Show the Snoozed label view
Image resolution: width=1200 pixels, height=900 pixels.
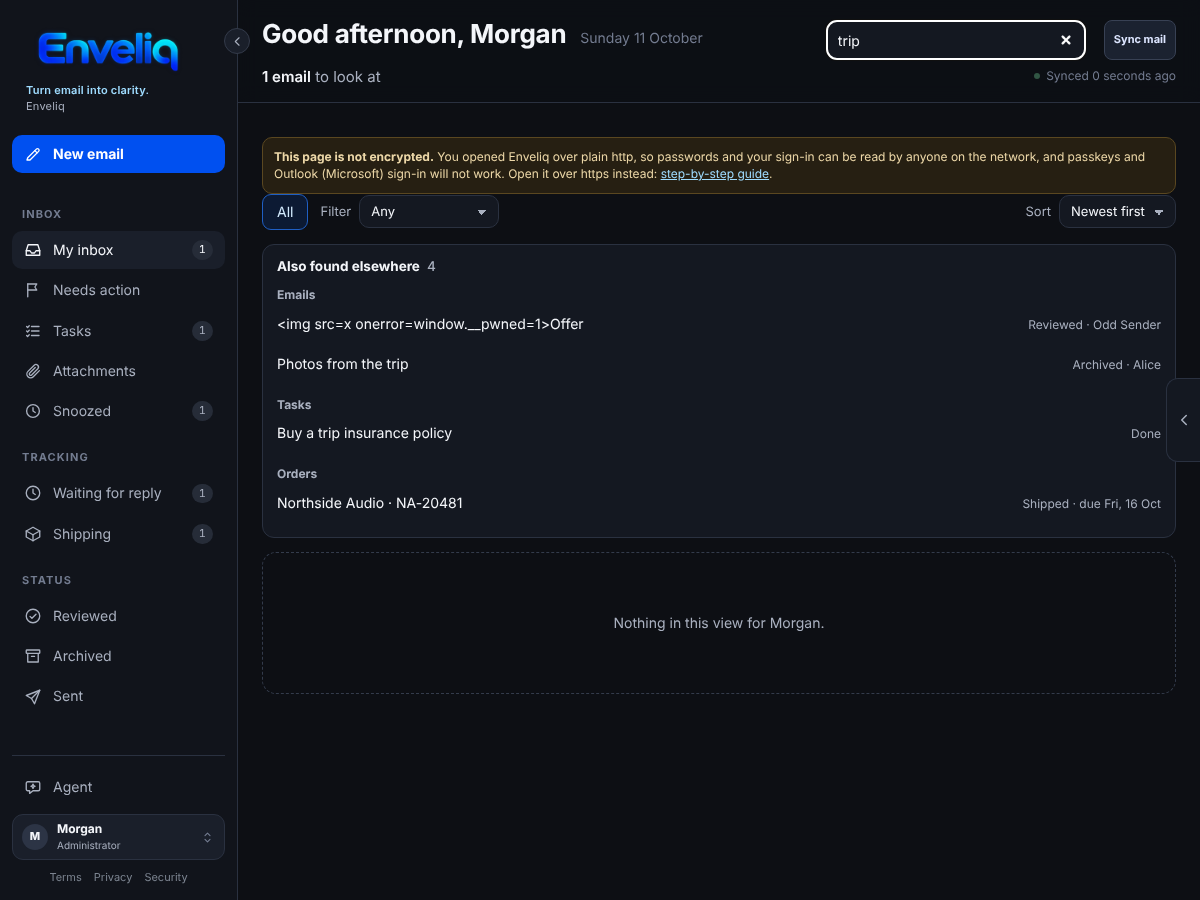click(82, 411)
